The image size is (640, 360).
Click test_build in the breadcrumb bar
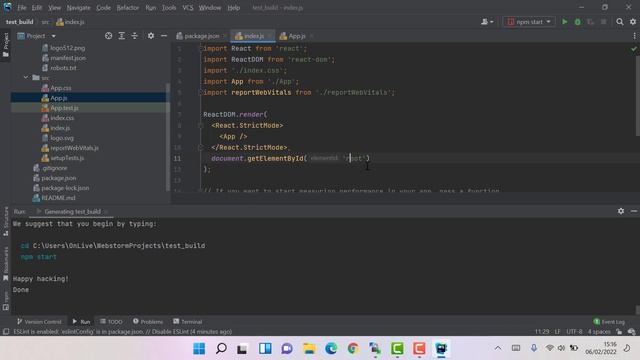point(19,22)
